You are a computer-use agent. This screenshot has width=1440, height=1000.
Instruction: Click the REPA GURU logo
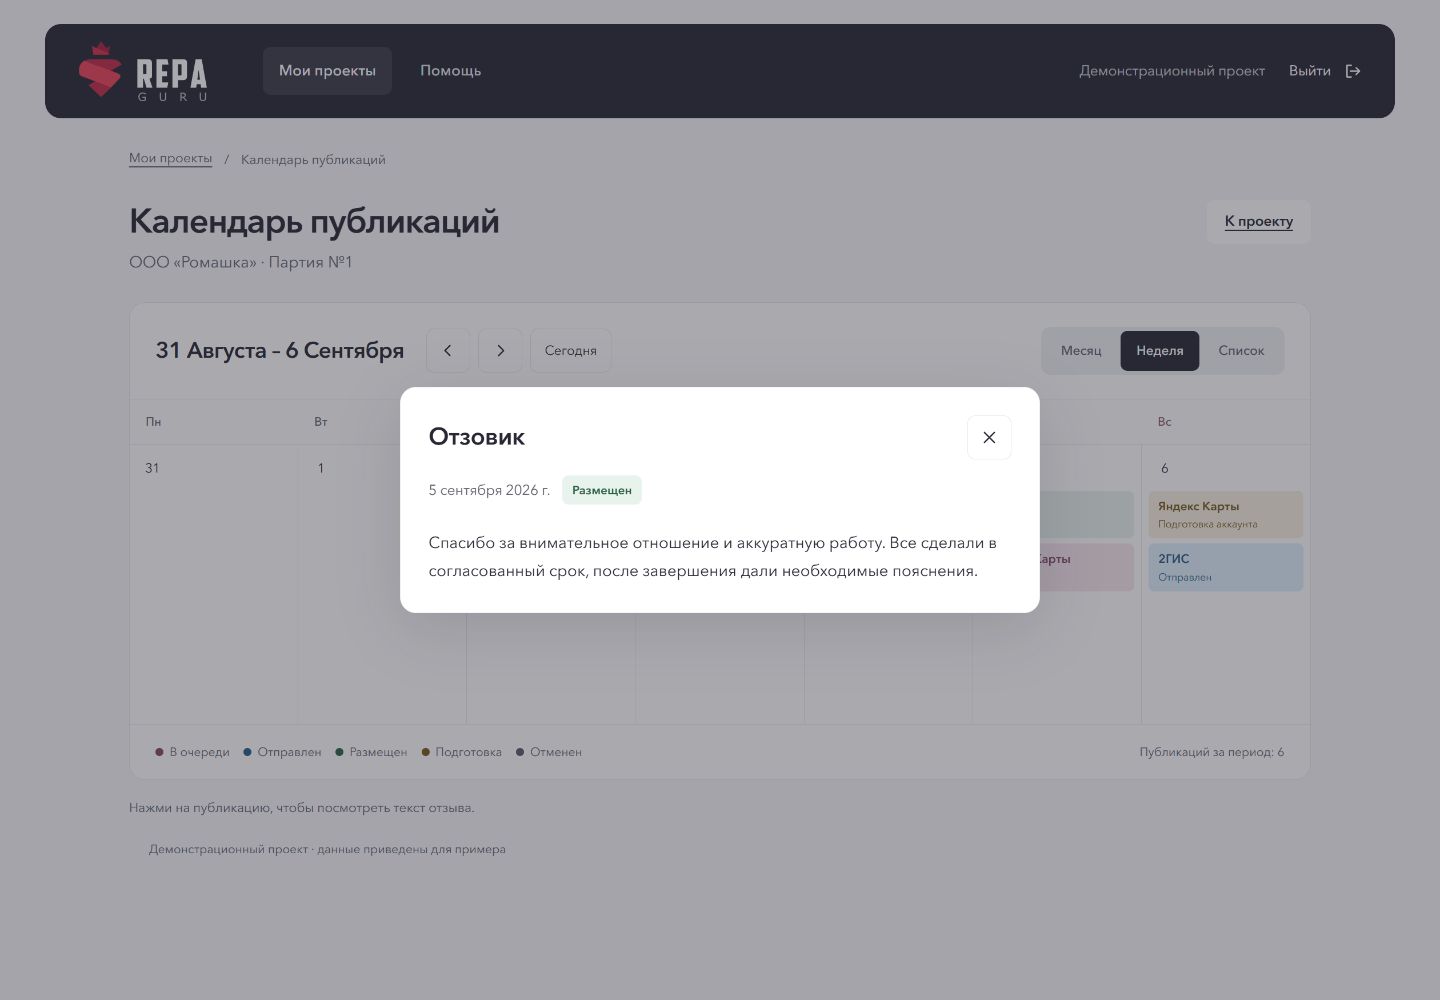[143, 71]
